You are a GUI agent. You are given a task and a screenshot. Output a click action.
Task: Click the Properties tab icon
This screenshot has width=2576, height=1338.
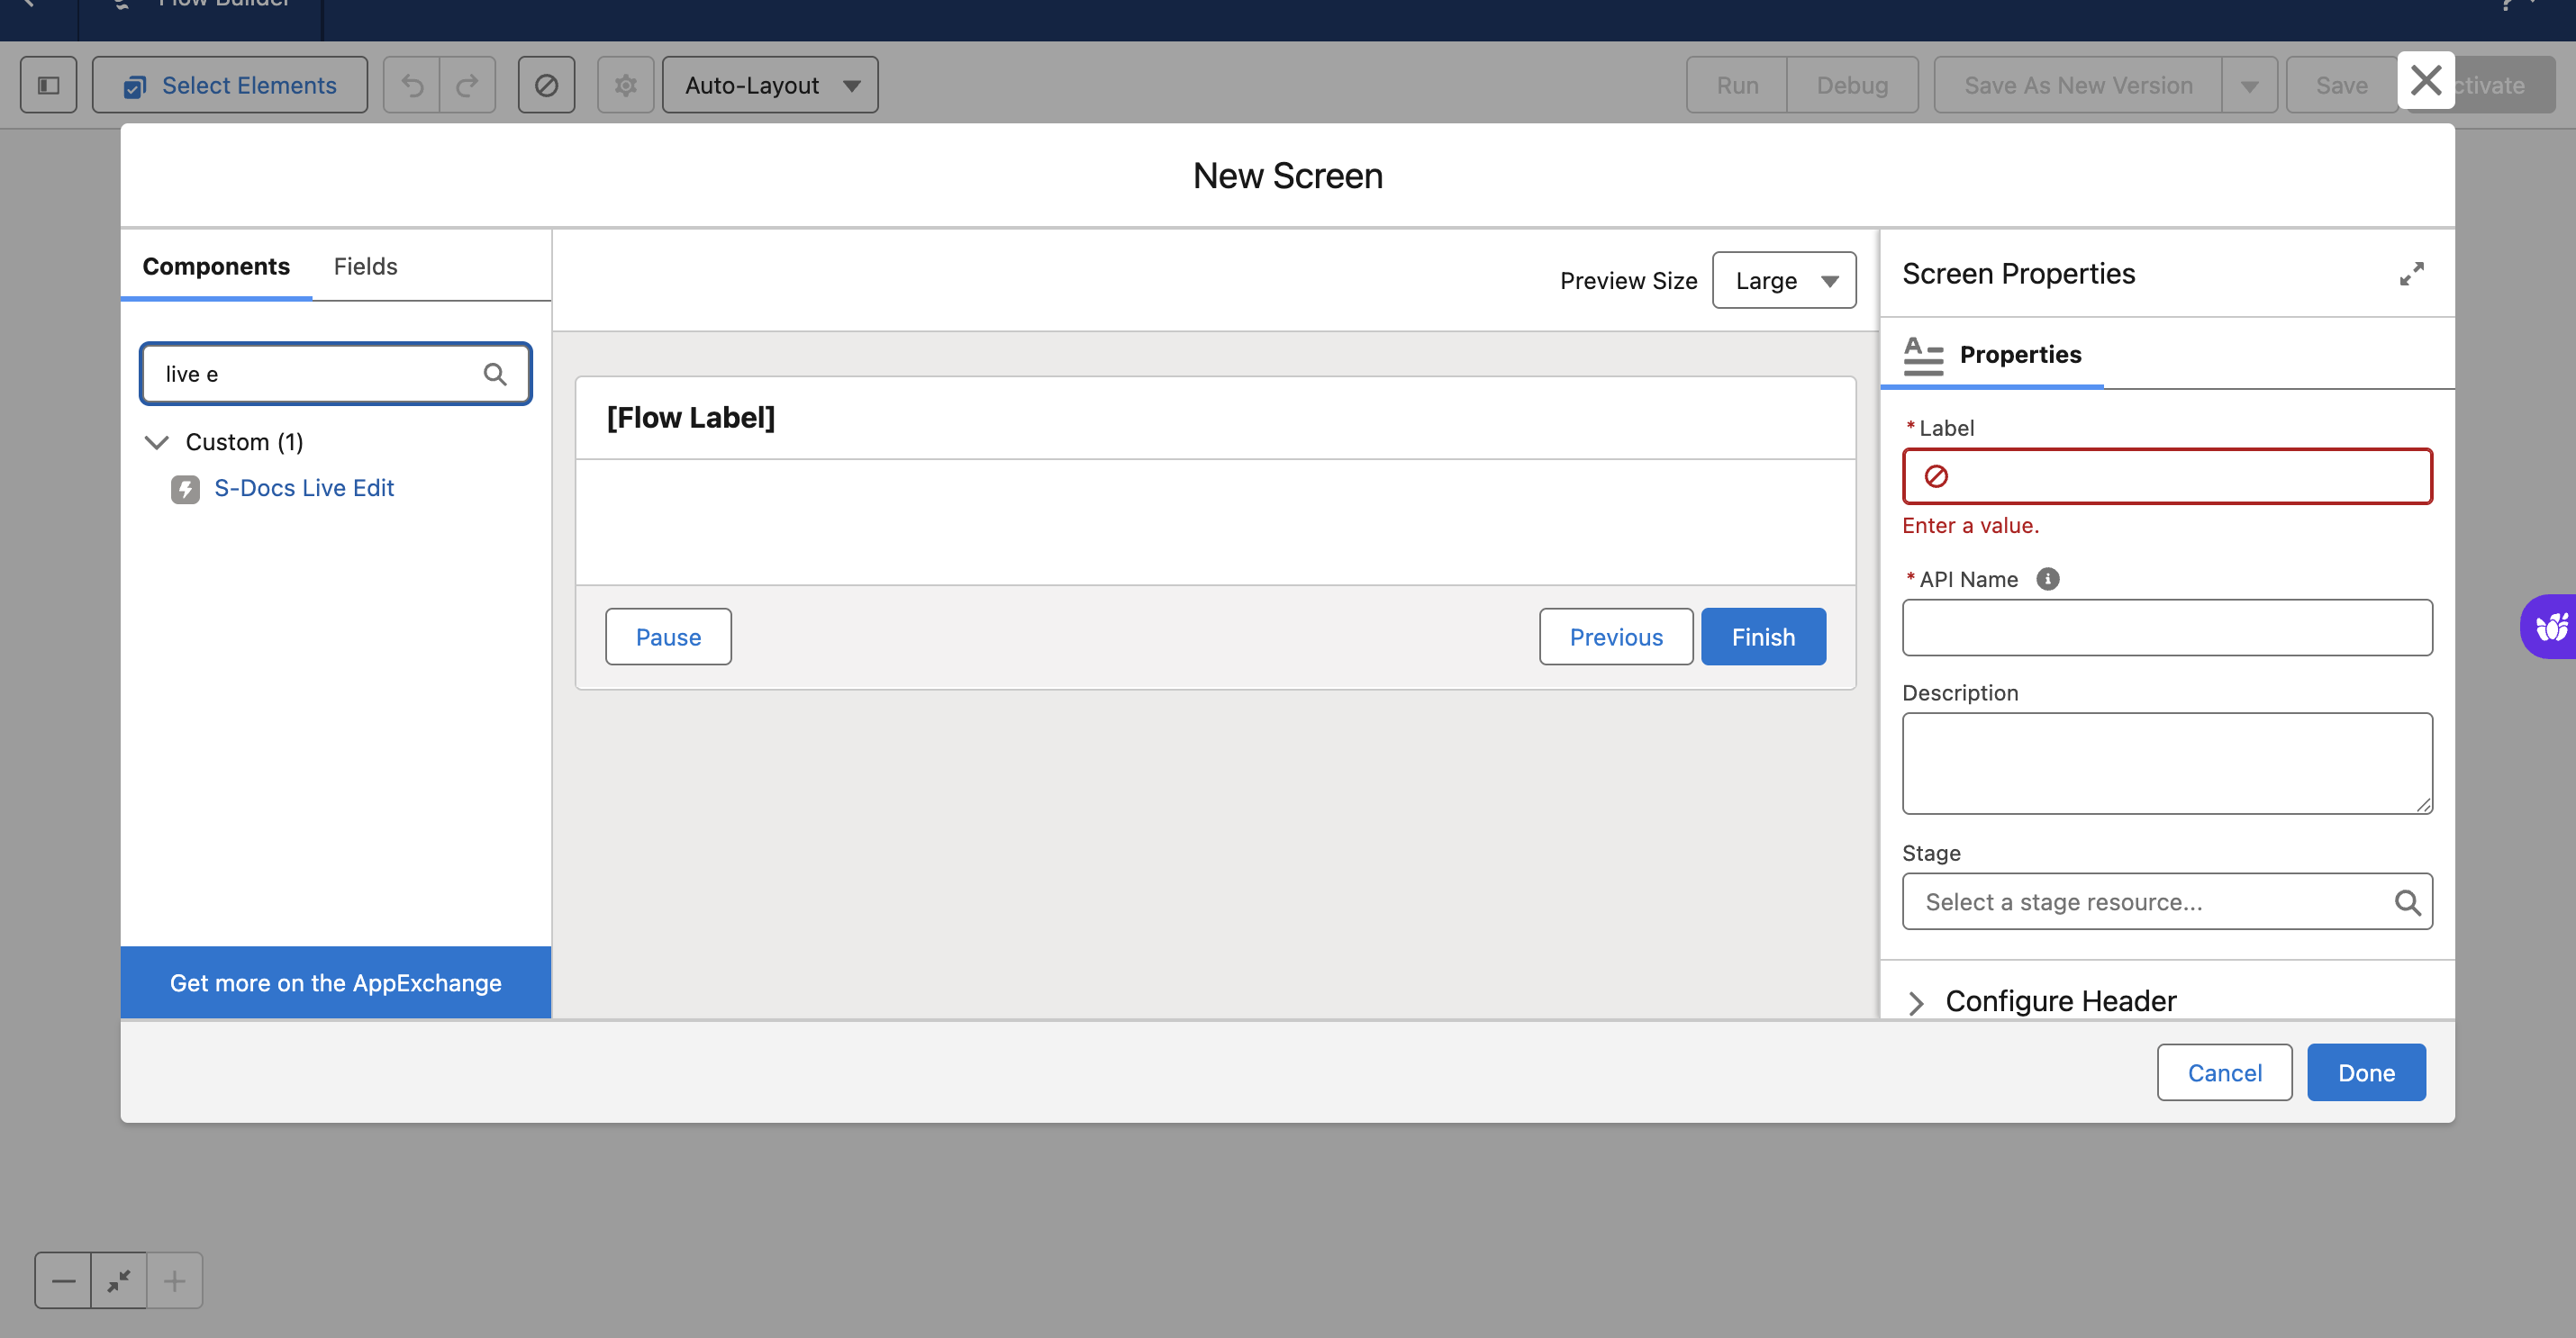[1922, 355]
